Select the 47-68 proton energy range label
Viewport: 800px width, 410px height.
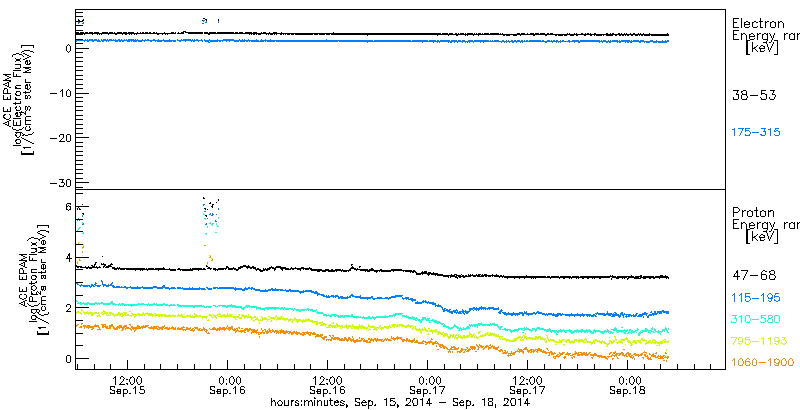[x=754, y=276]
